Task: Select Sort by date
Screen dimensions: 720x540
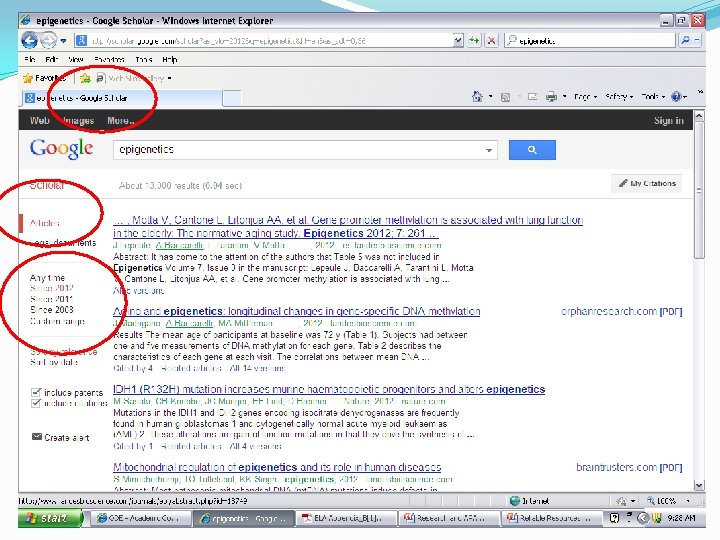Action: (54, 362)
